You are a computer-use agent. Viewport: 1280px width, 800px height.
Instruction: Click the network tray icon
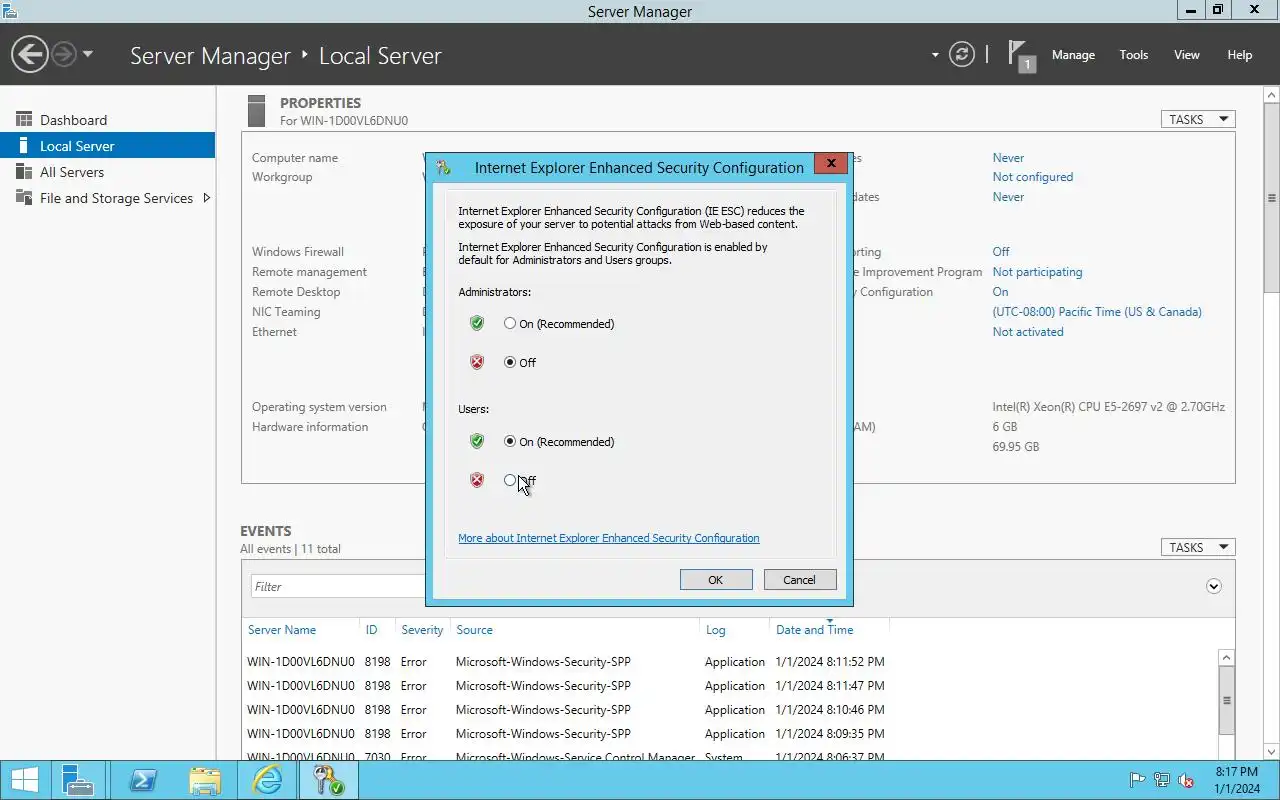tap(1162, 780)
